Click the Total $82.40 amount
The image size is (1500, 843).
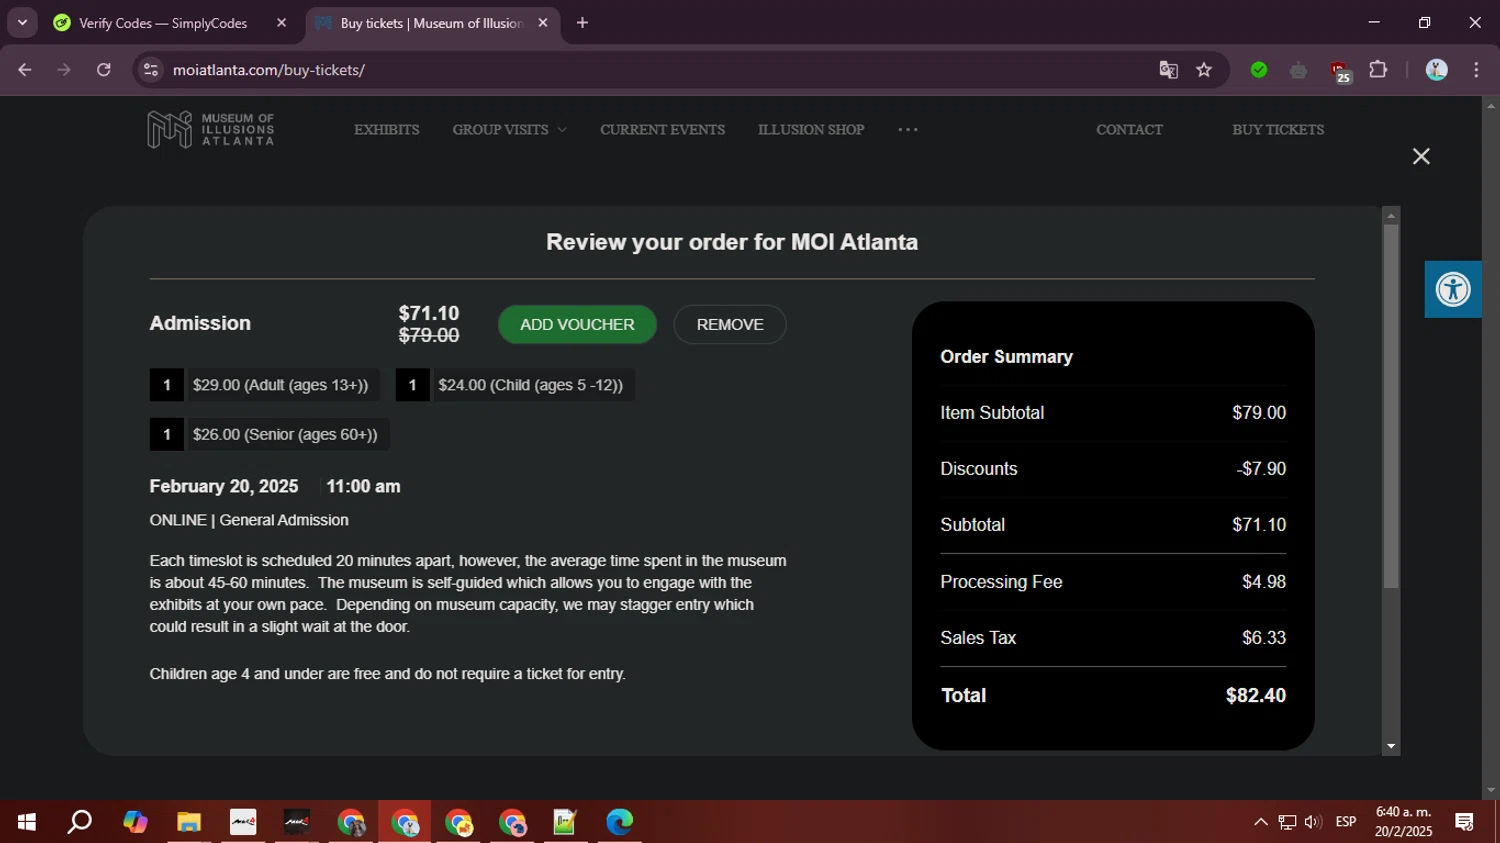coord(1256,696)
